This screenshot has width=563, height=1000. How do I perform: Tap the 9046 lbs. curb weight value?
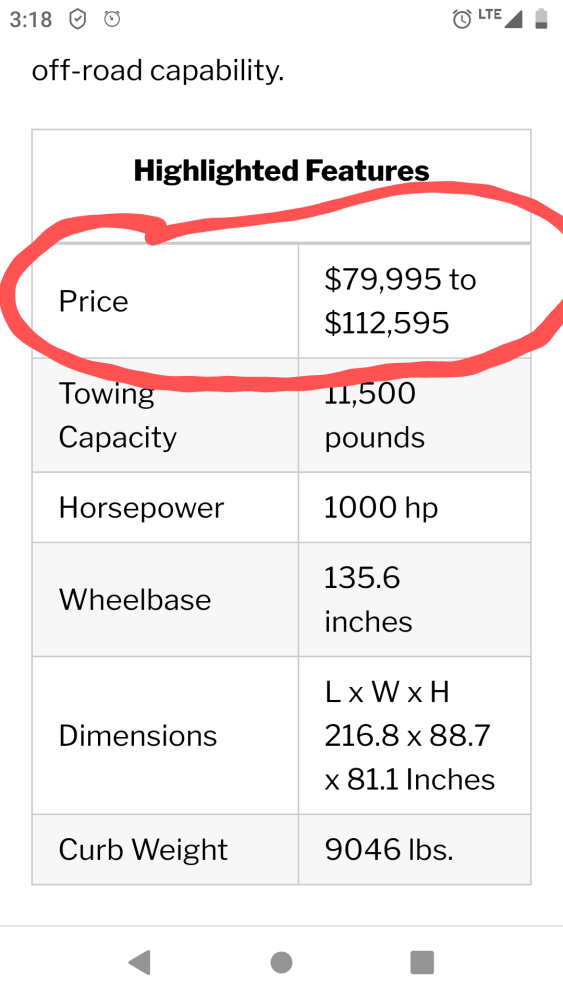[389, 849]
